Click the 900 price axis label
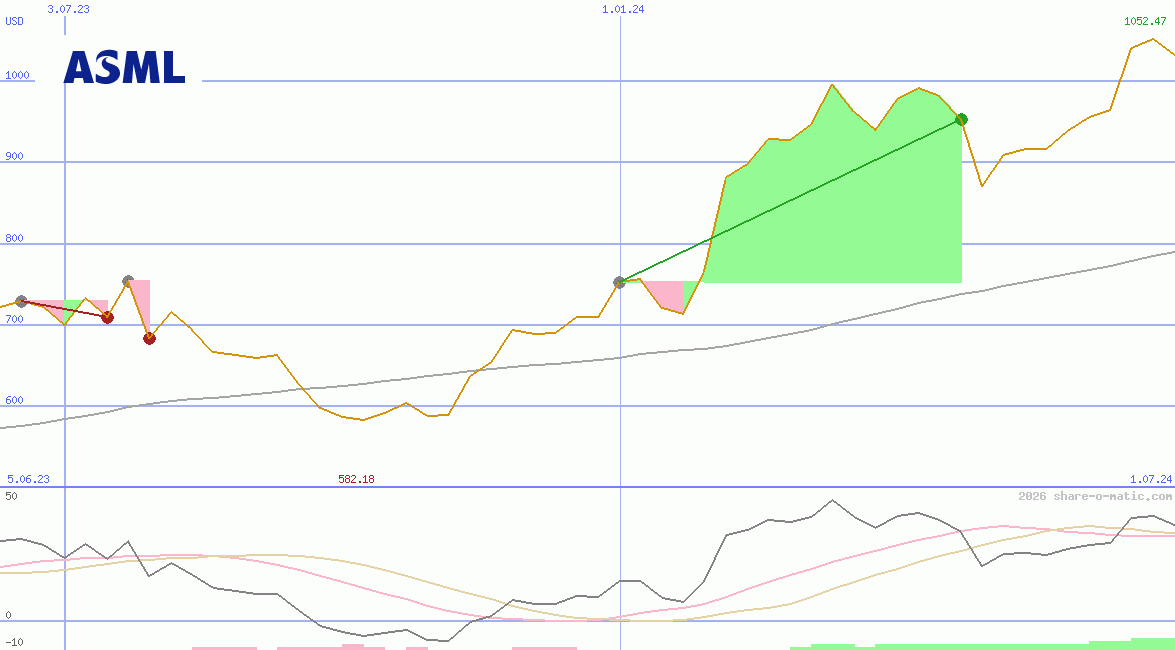The width and height of the screenshot is (1175, 650). 14,157
